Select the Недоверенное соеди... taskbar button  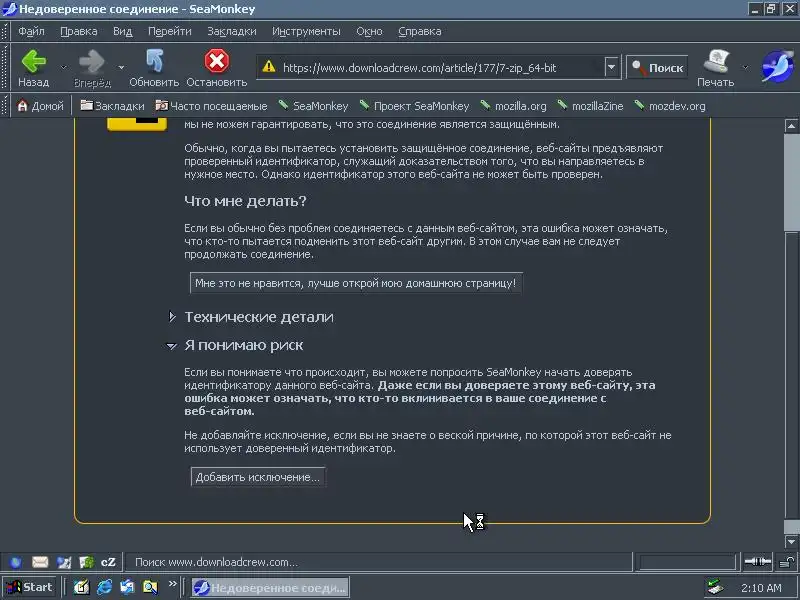tap(270, 588)
